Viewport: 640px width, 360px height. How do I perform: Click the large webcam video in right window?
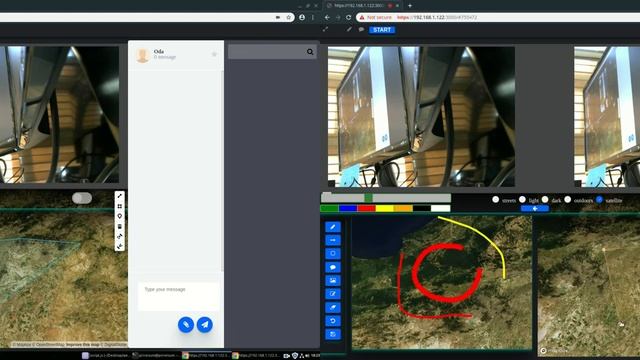coord(421,116)
